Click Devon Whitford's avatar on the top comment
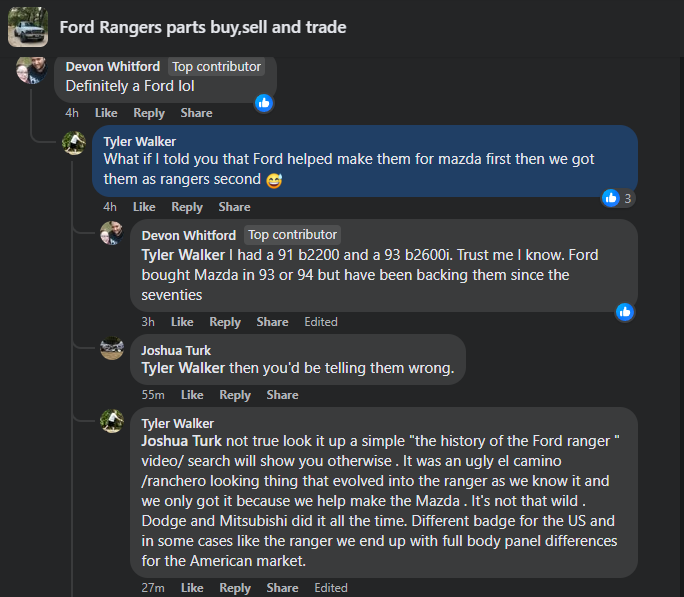 tap(32, 69)
